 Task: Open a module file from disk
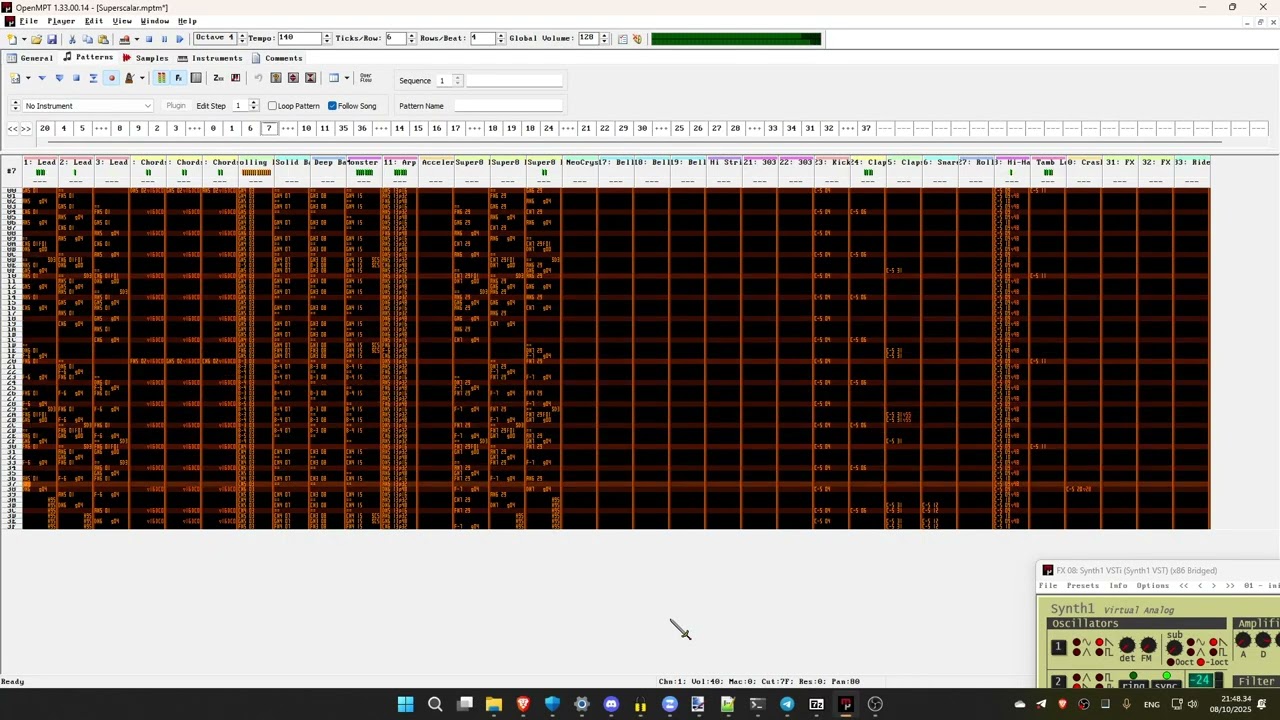point(36,39)
